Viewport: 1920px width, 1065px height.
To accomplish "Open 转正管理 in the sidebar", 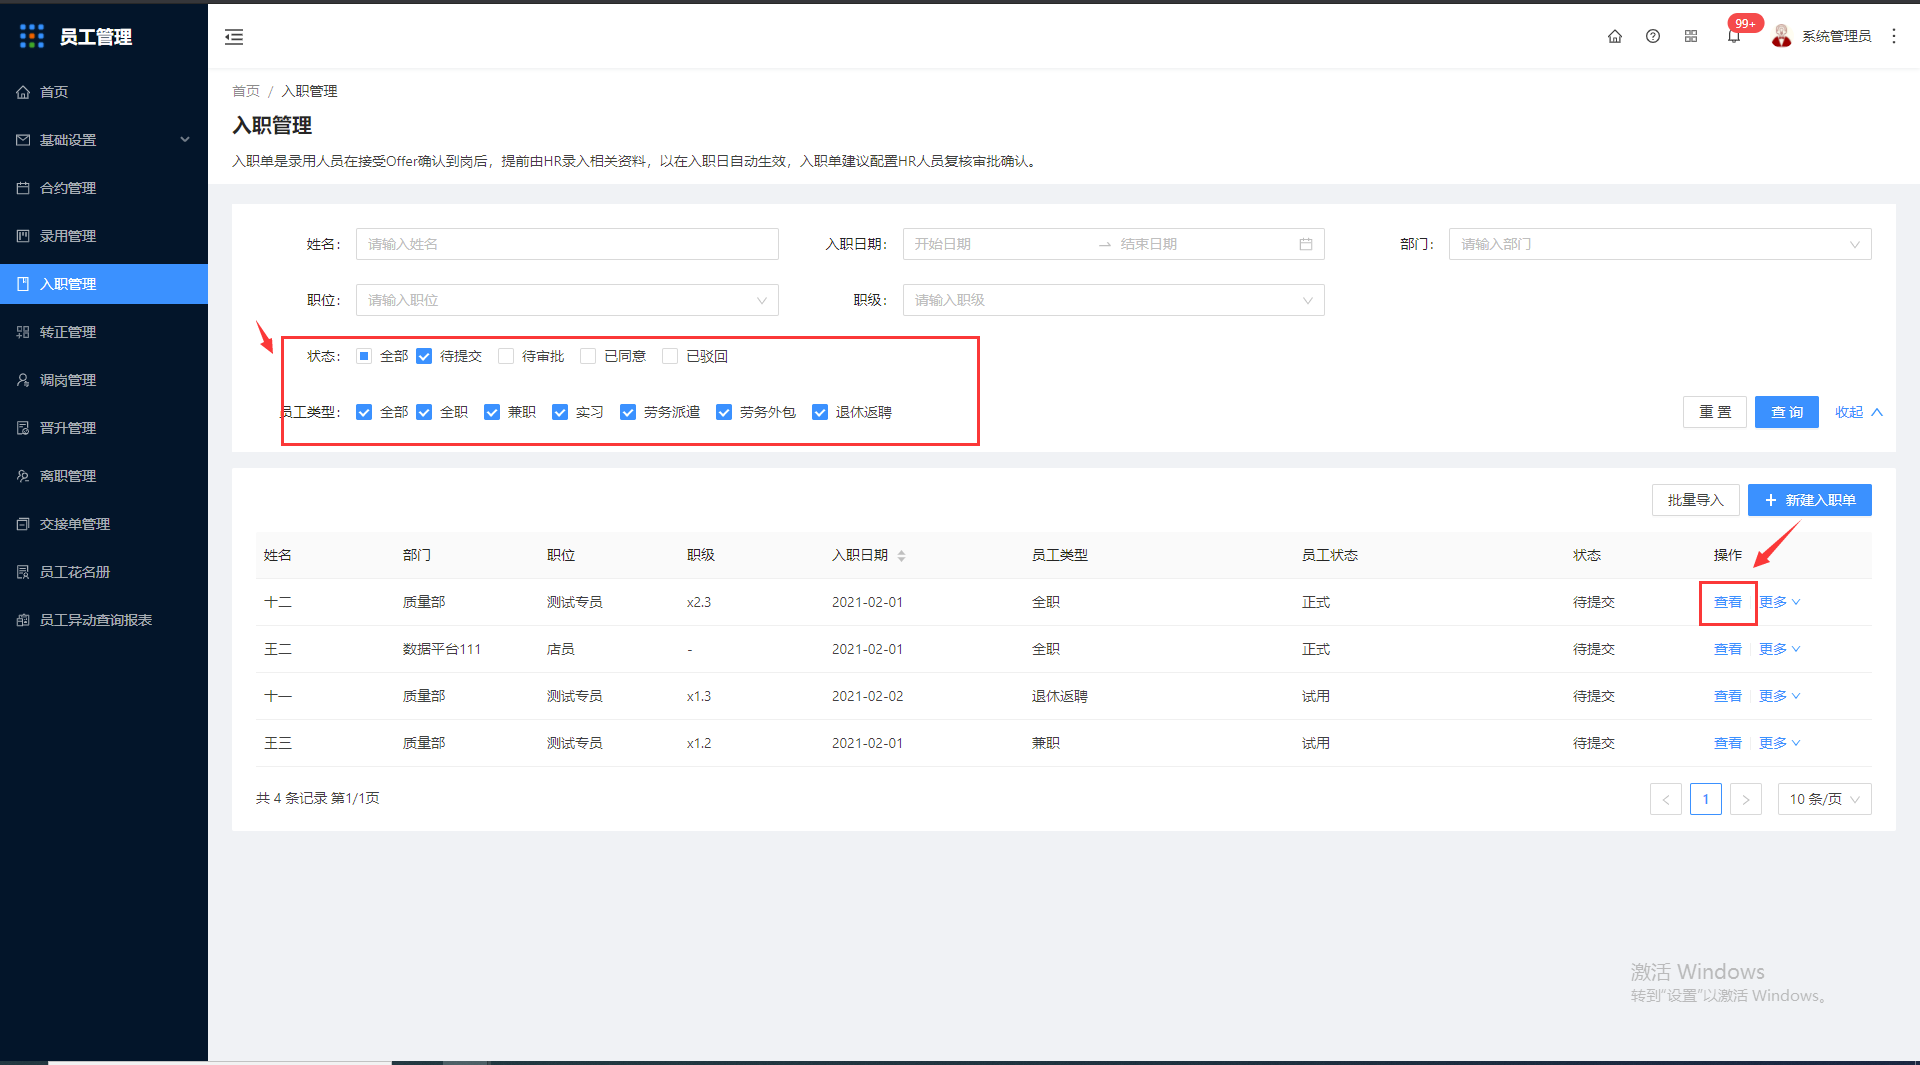I will (x=104, y=332).
